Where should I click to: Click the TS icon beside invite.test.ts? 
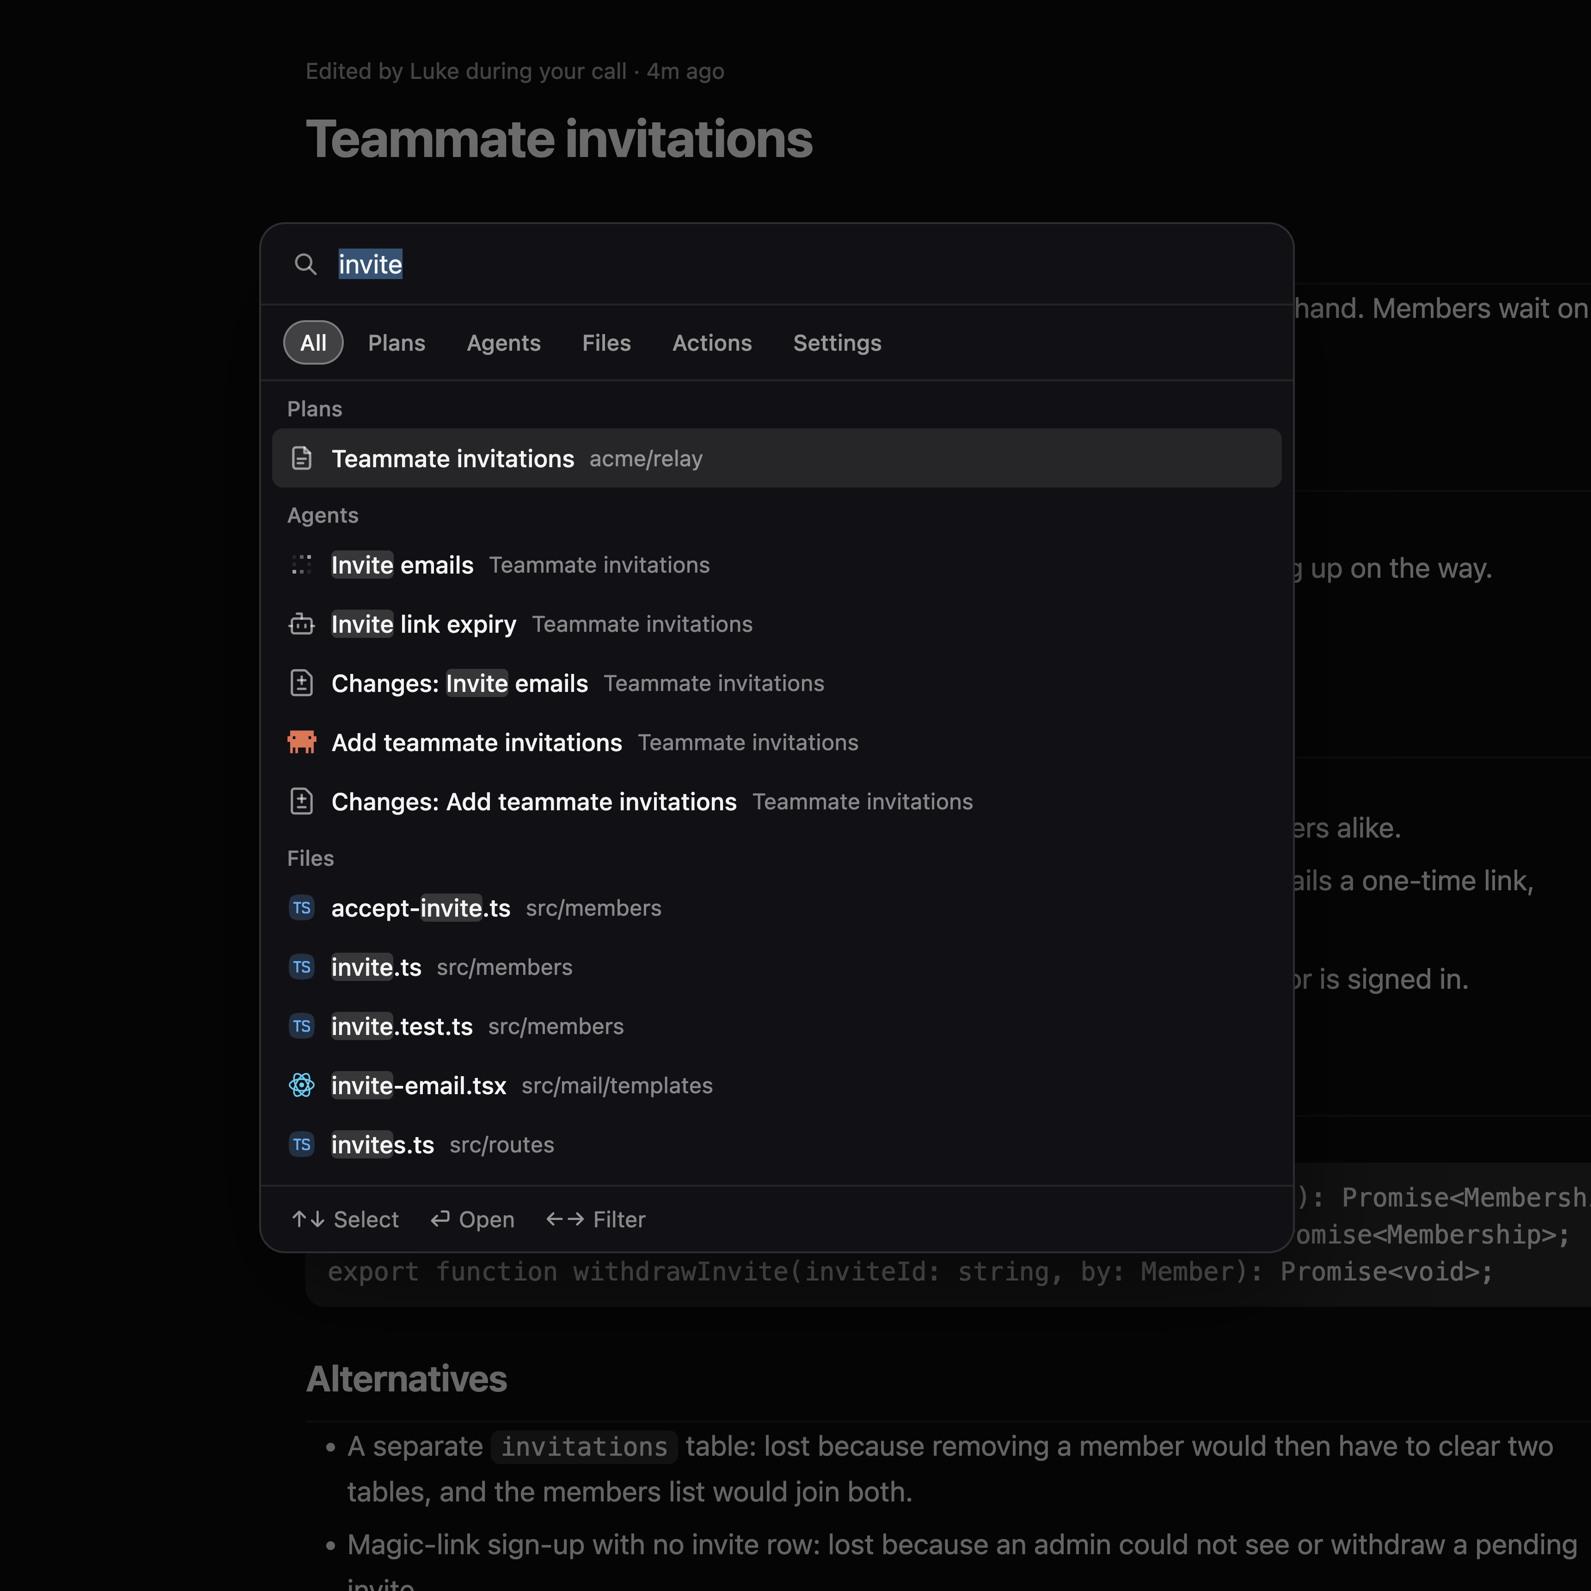pos(301,1026)
